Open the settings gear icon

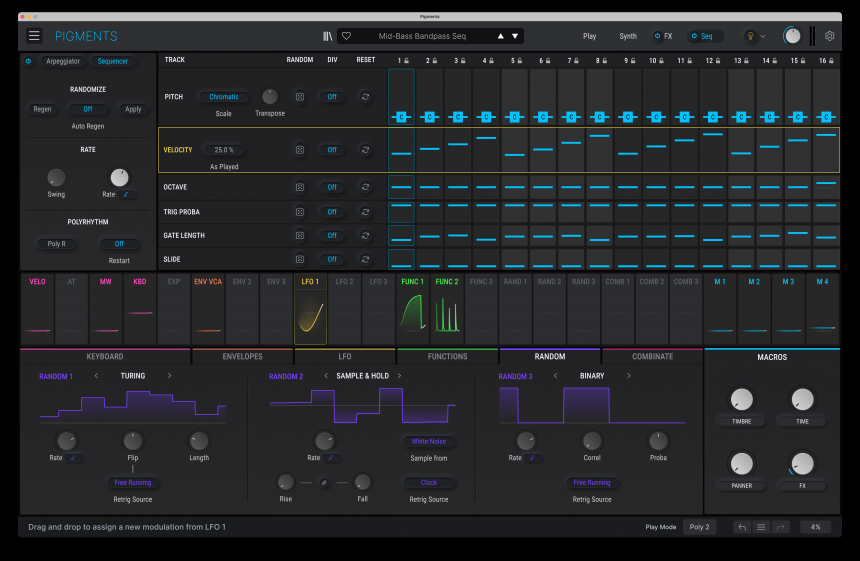829,36
